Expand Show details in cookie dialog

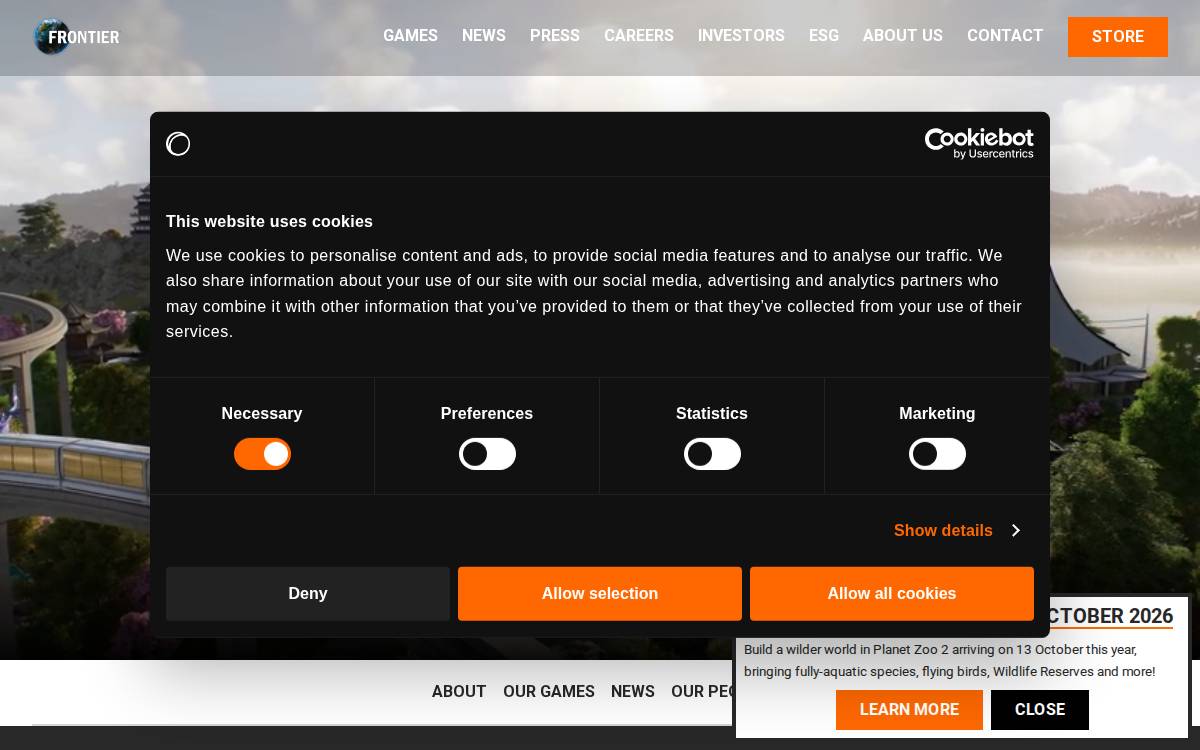[956, 530]
